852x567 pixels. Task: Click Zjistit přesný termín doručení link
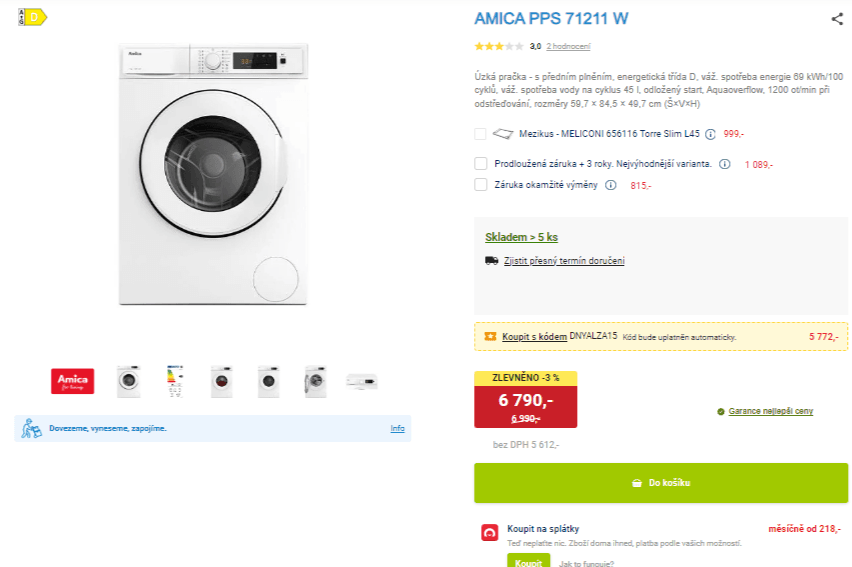tap(565, 261)
